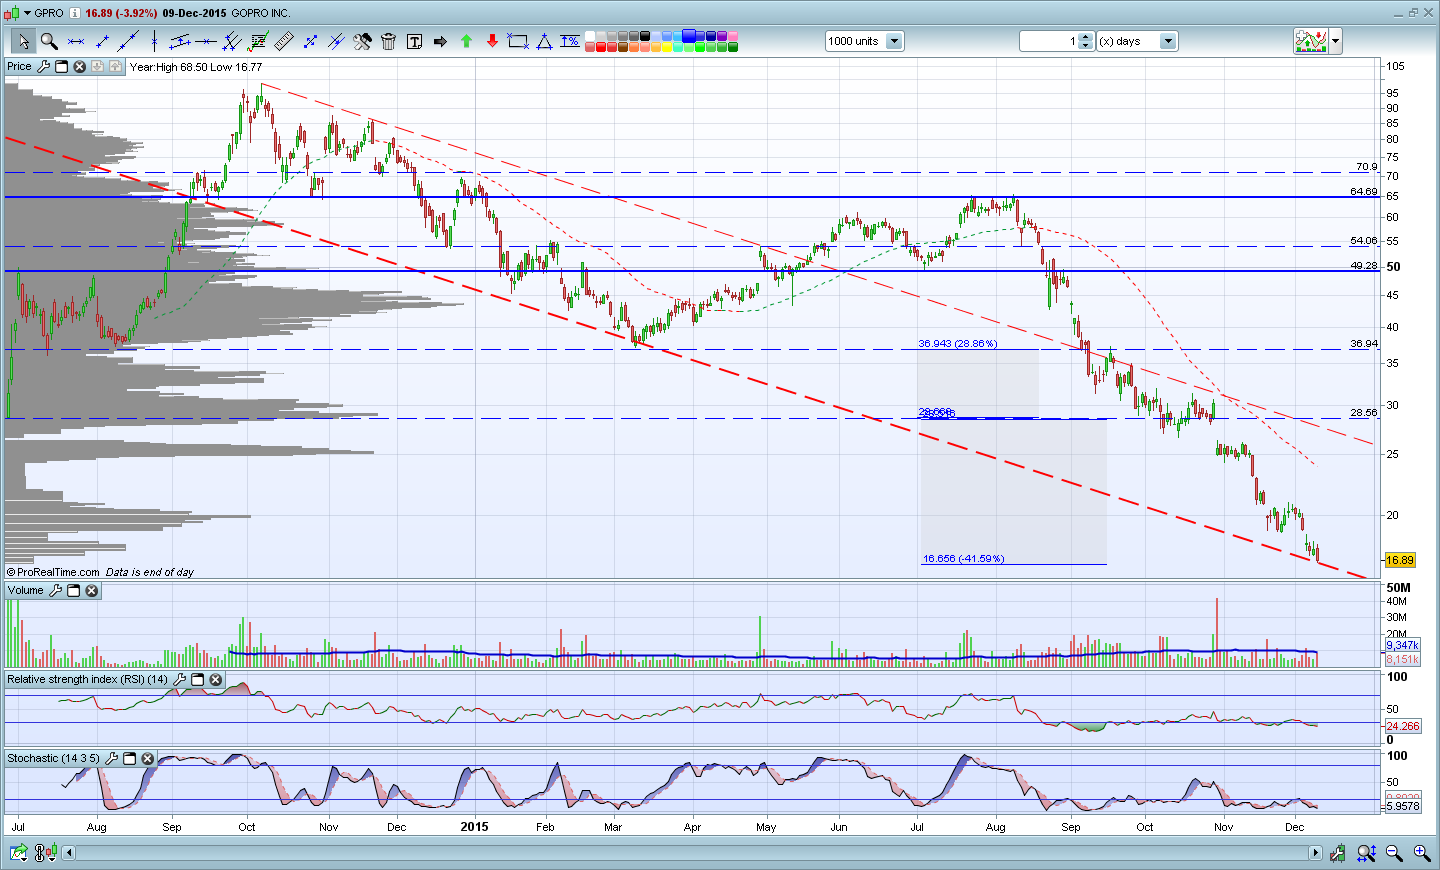Click the timeframe number input field
1440x870 pixels.
pos(1049,41)
